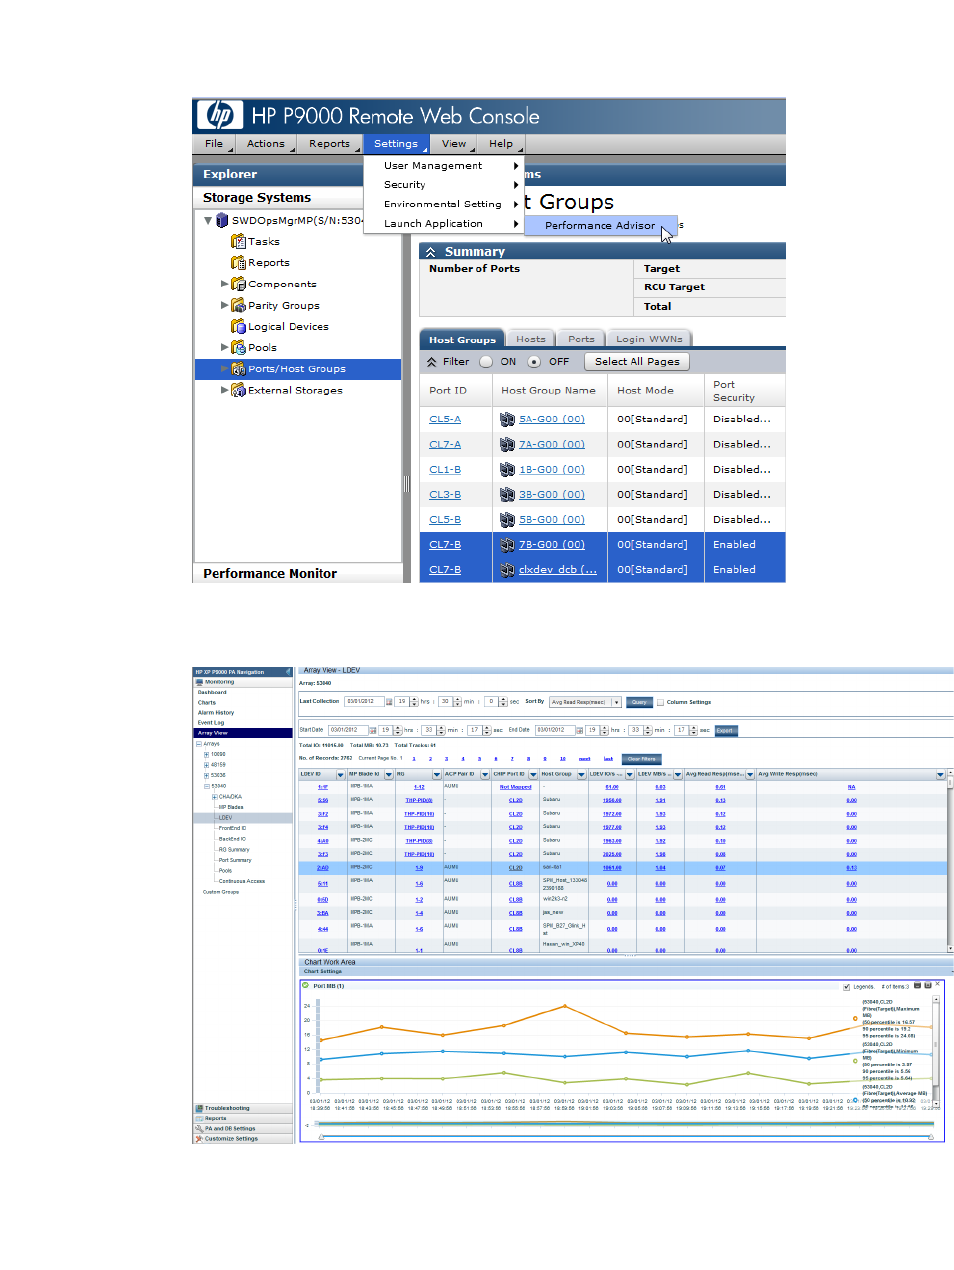This screenshot has width=954, height=1270.
Task: Click the Pools folder icon
Action: (x=238, y=347)
